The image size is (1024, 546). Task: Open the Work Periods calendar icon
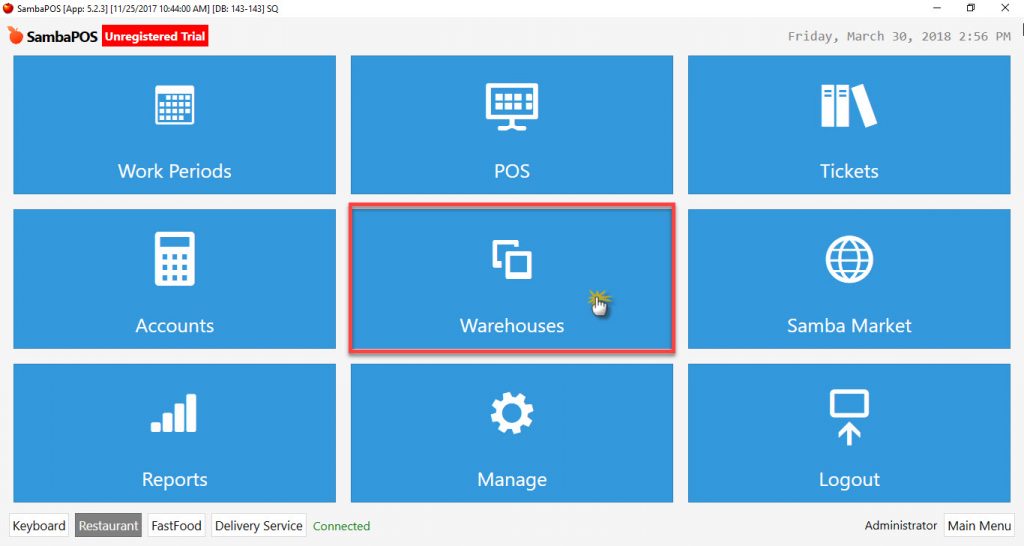pyautogui.click(x=174, y=104)
